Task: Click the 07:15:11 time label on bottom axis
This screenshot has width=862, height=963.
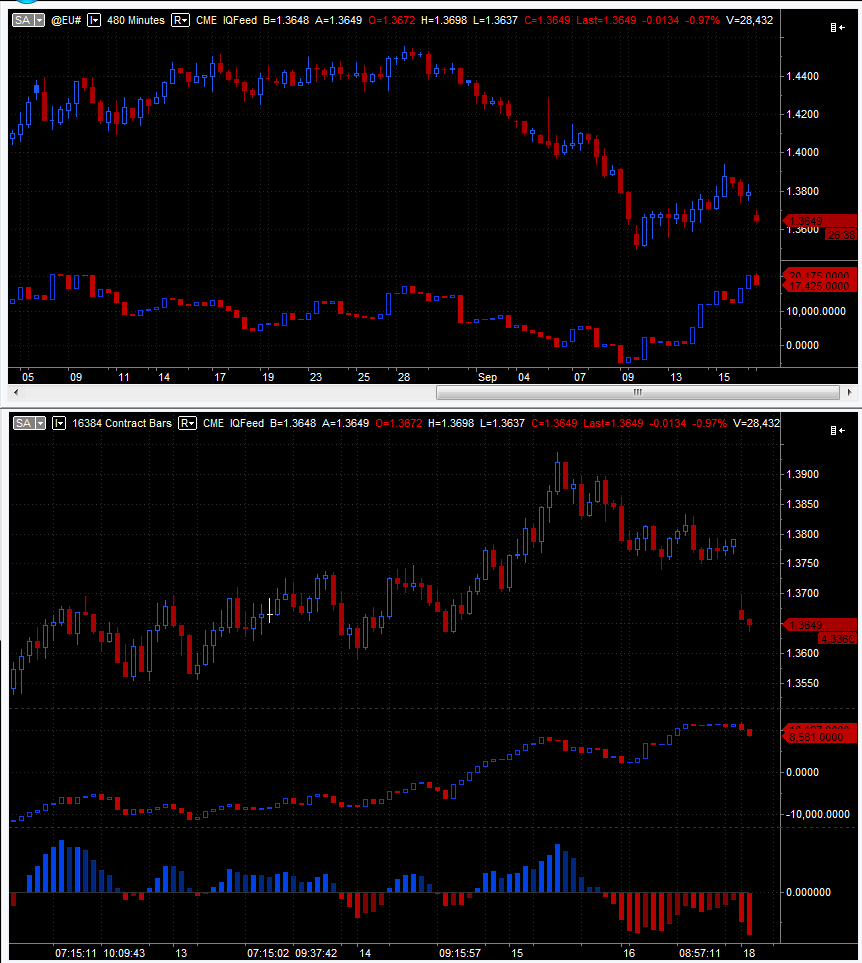Action: (76, 953)
